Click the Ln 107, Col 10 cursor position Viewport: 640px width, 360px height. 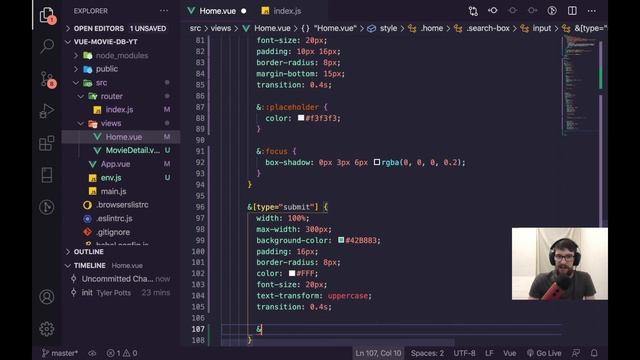click(378, 353)
